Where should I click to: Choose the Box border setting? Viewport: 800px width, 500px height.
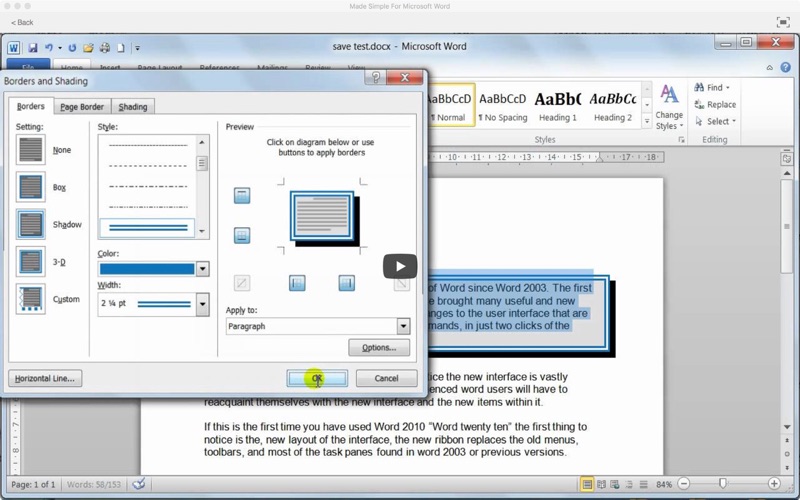[31, 187]
